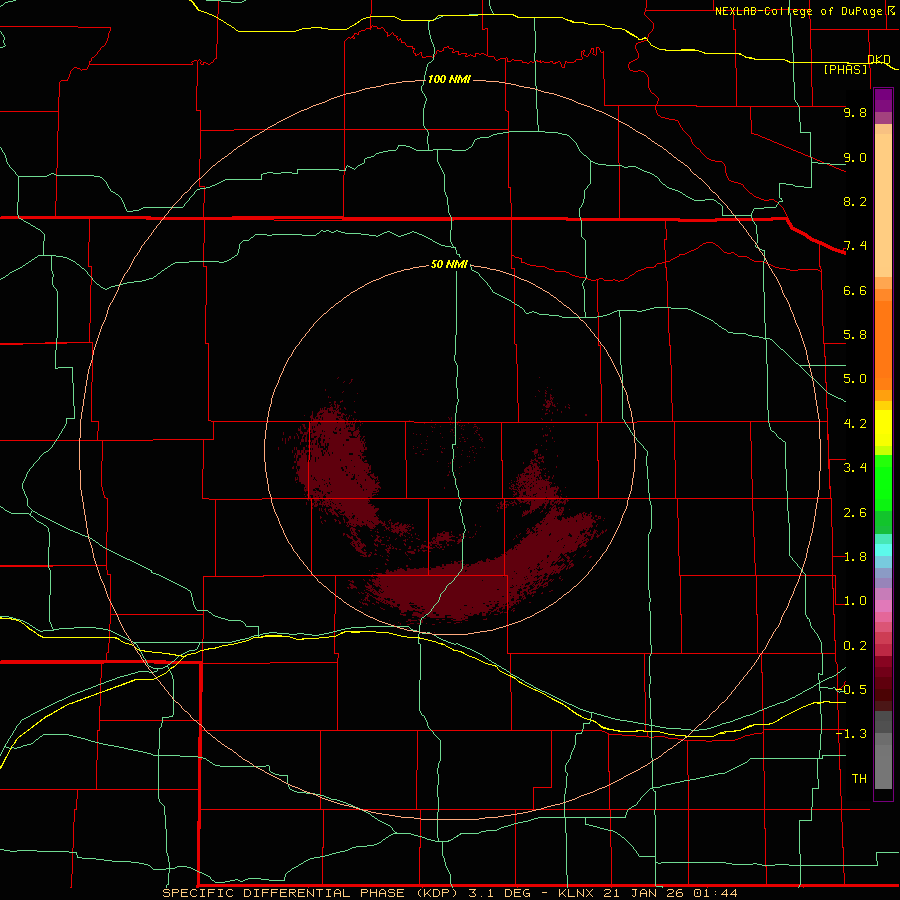
Task: Click the 9.8 color scale value
Action: tap(855, 112)
